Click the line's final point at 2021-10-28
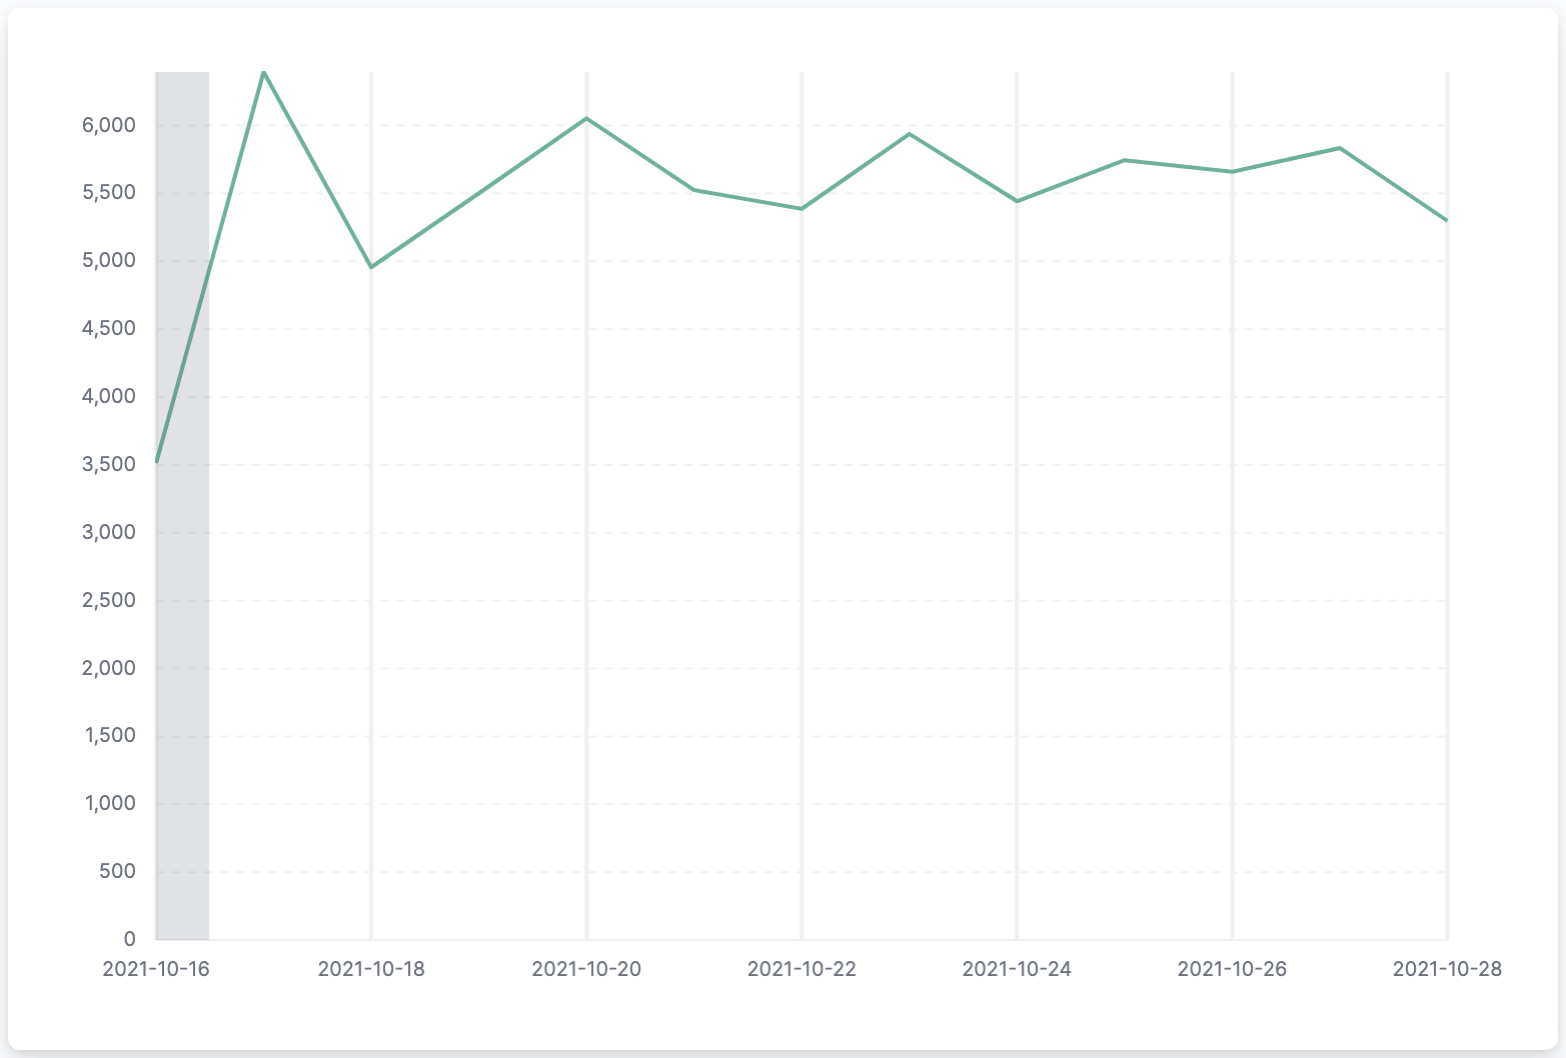1566x1058 pixels. [x=1446, y=220]
